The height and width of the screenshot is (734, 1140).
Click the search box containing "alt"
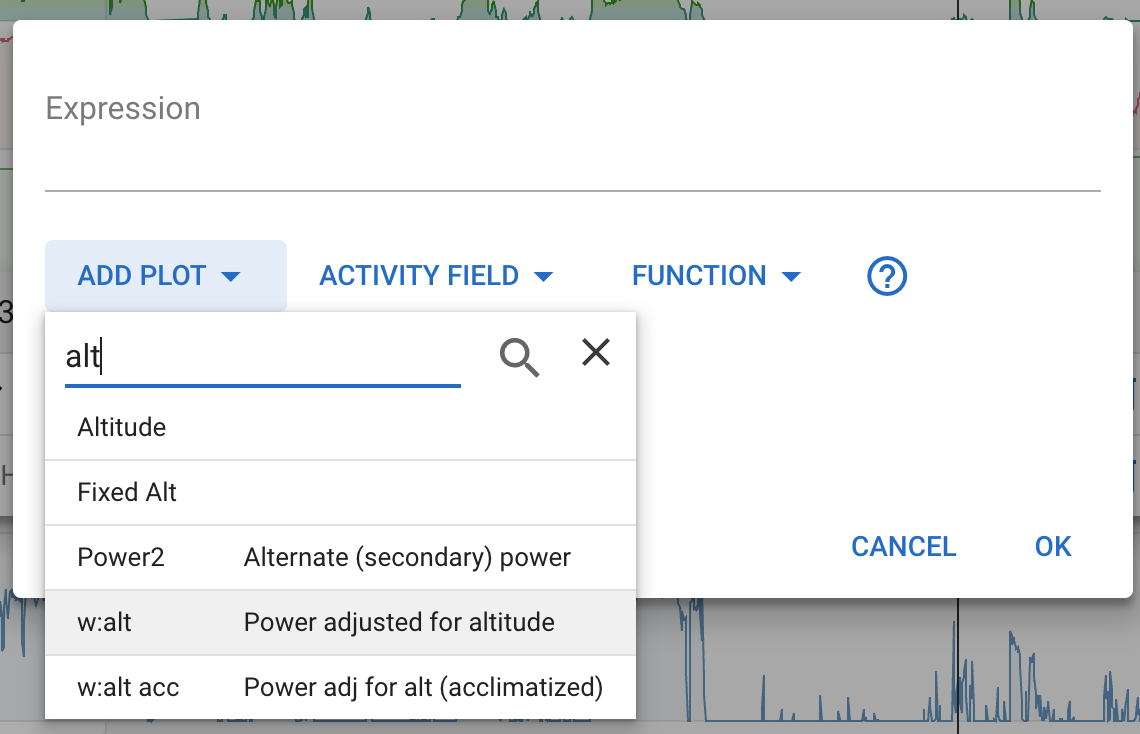[262, 357]
